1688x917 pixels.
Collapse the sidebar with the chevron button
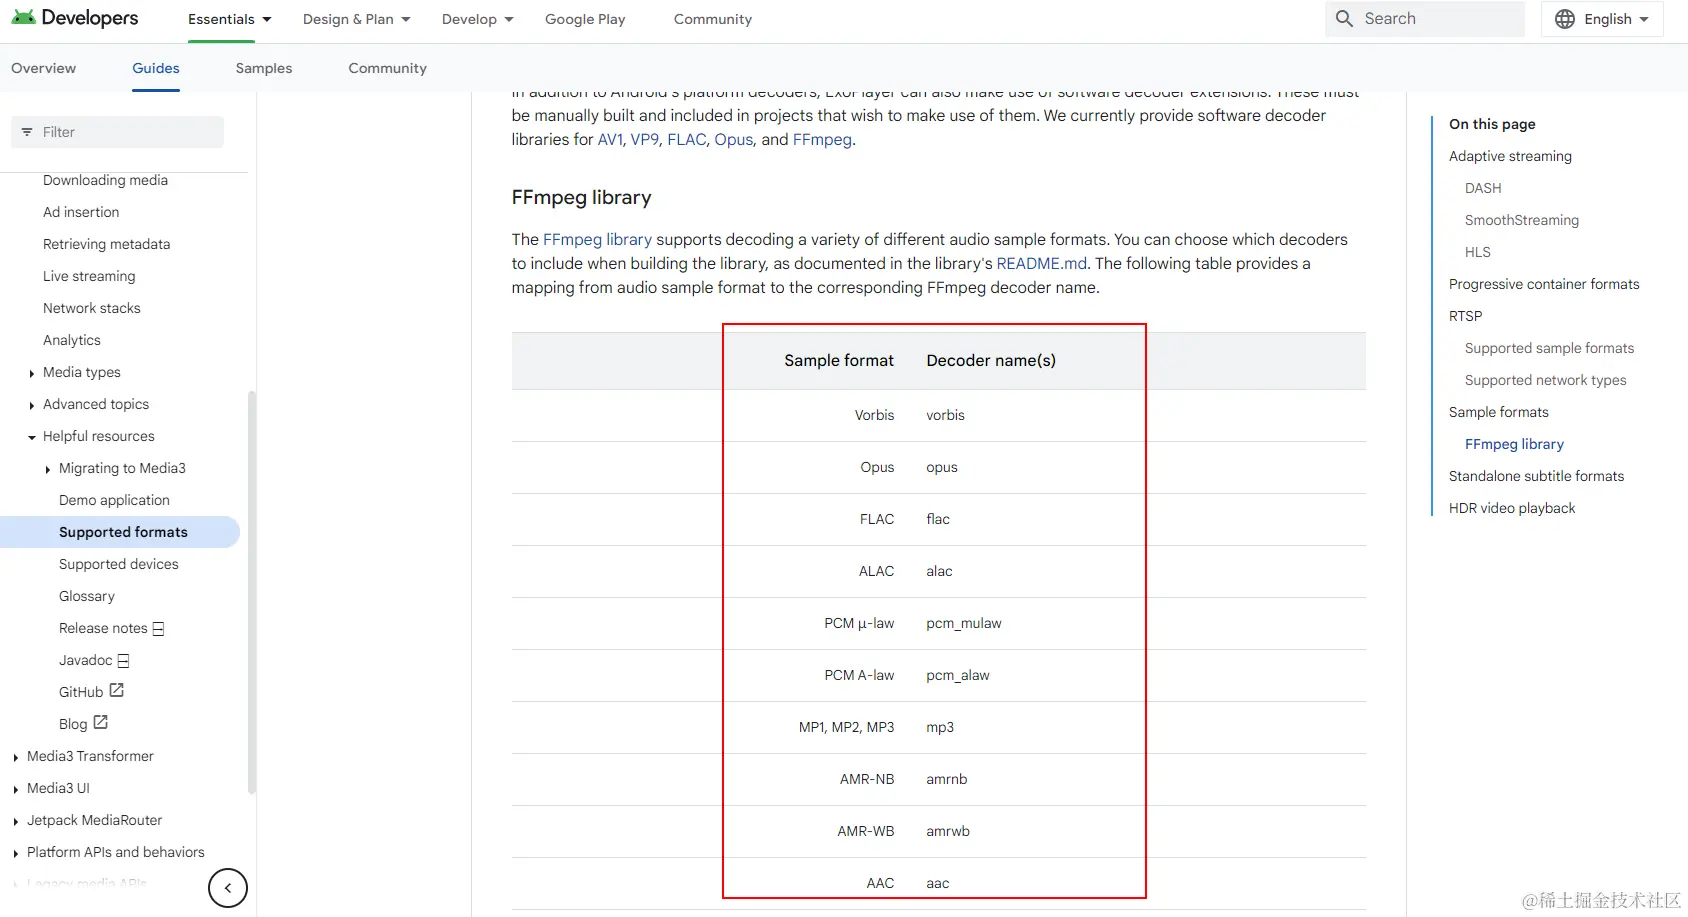pyautogui.click(x=228, y=888)
